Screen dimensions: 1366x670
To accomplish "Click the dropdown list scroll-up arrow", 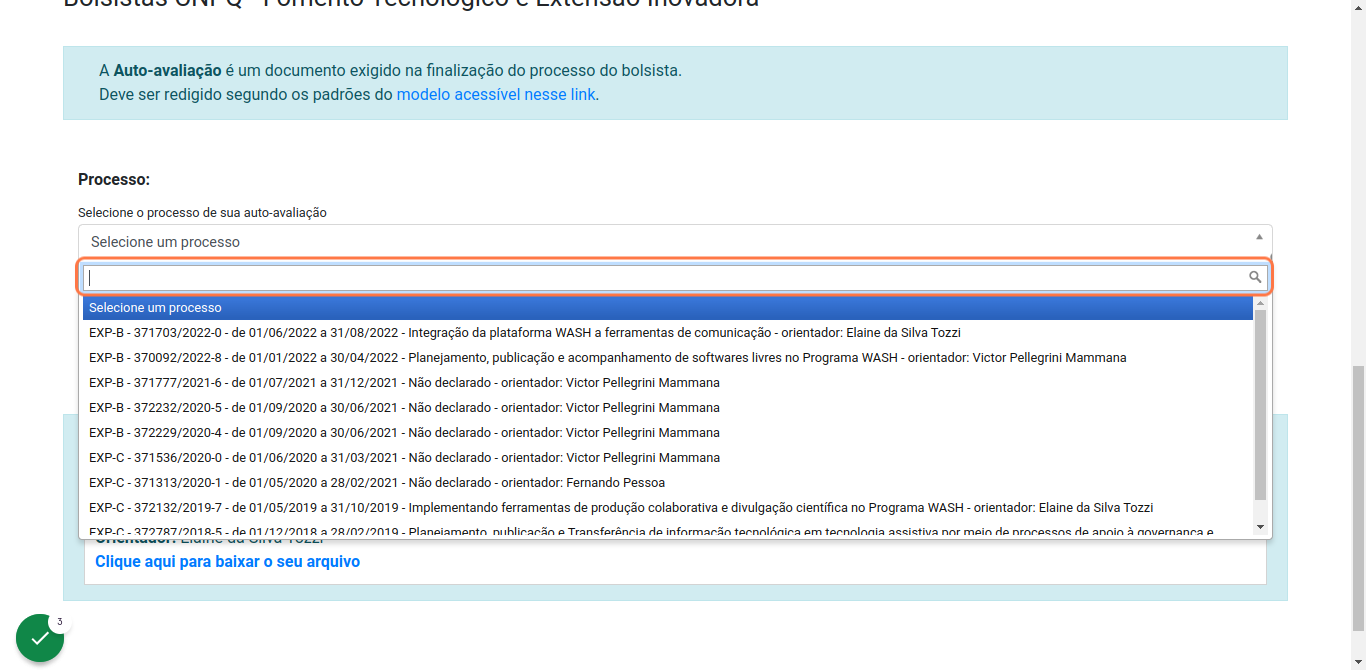I will (1260, 302).
